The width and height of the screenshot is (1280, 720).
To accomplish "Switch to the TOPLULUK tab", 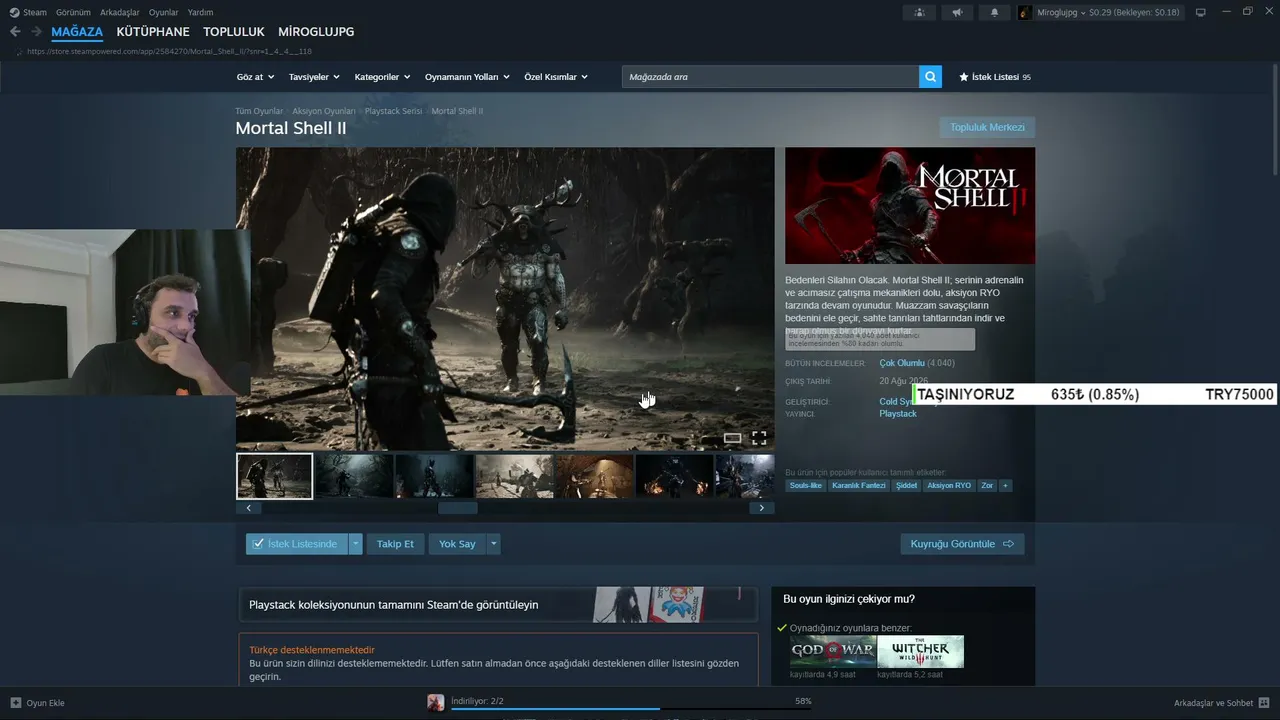I will point(234,32).
